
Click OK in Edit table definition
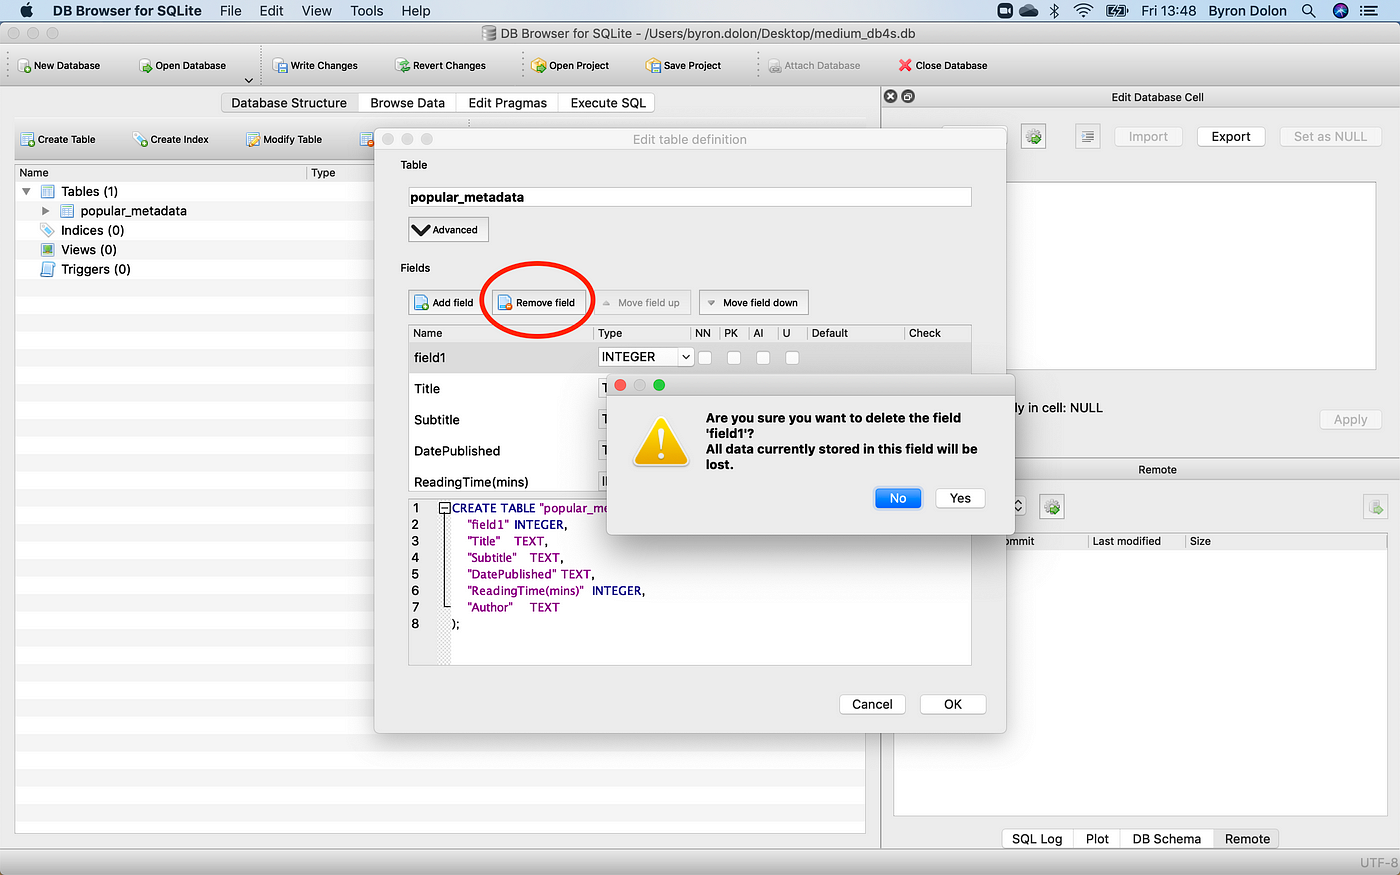click(953, 704)
